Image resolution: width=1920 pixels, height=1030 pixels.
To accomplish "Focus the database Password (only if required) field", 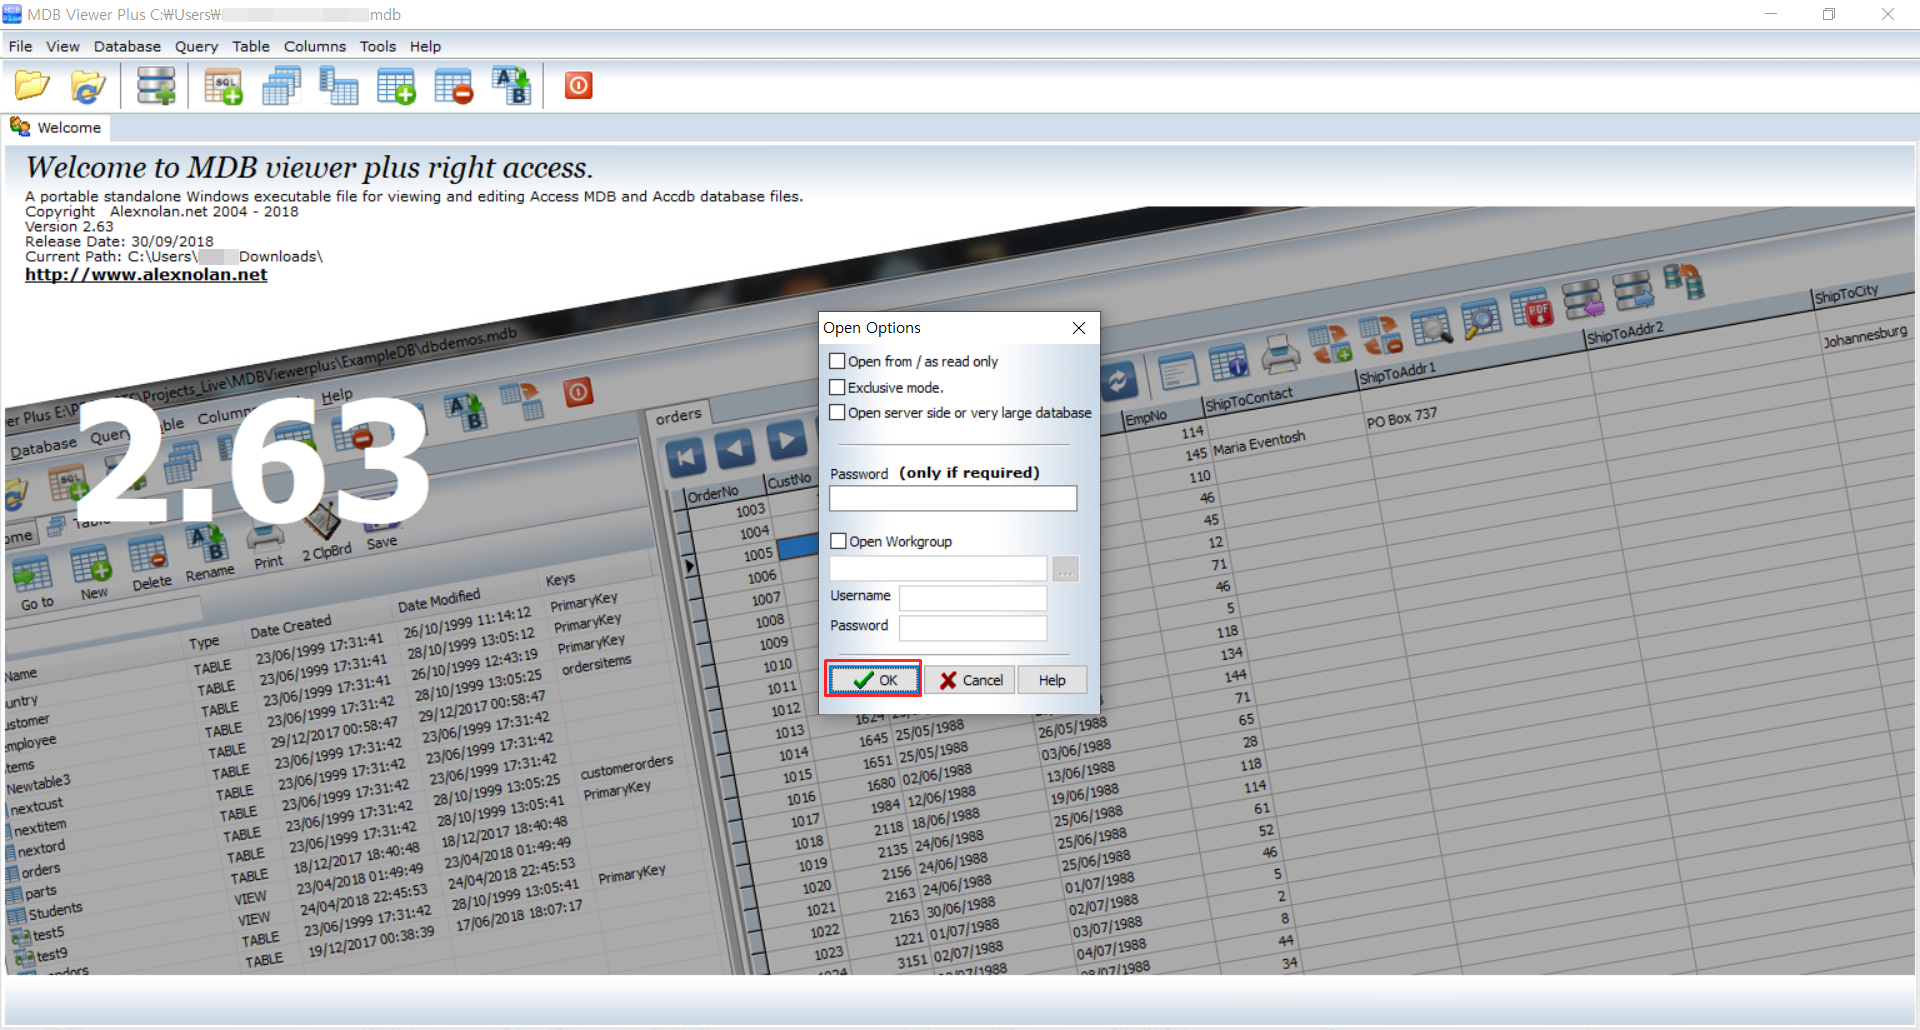I will pyautogui.click(x=953, y=498).
